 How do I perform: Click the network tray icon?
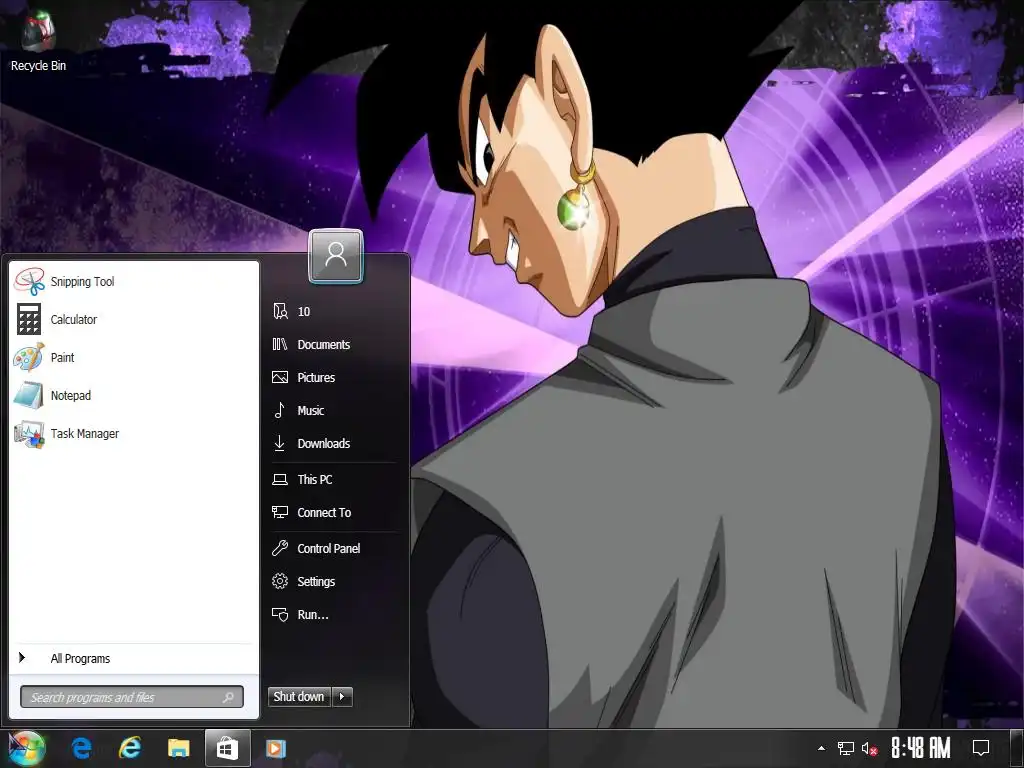(846, 748)
